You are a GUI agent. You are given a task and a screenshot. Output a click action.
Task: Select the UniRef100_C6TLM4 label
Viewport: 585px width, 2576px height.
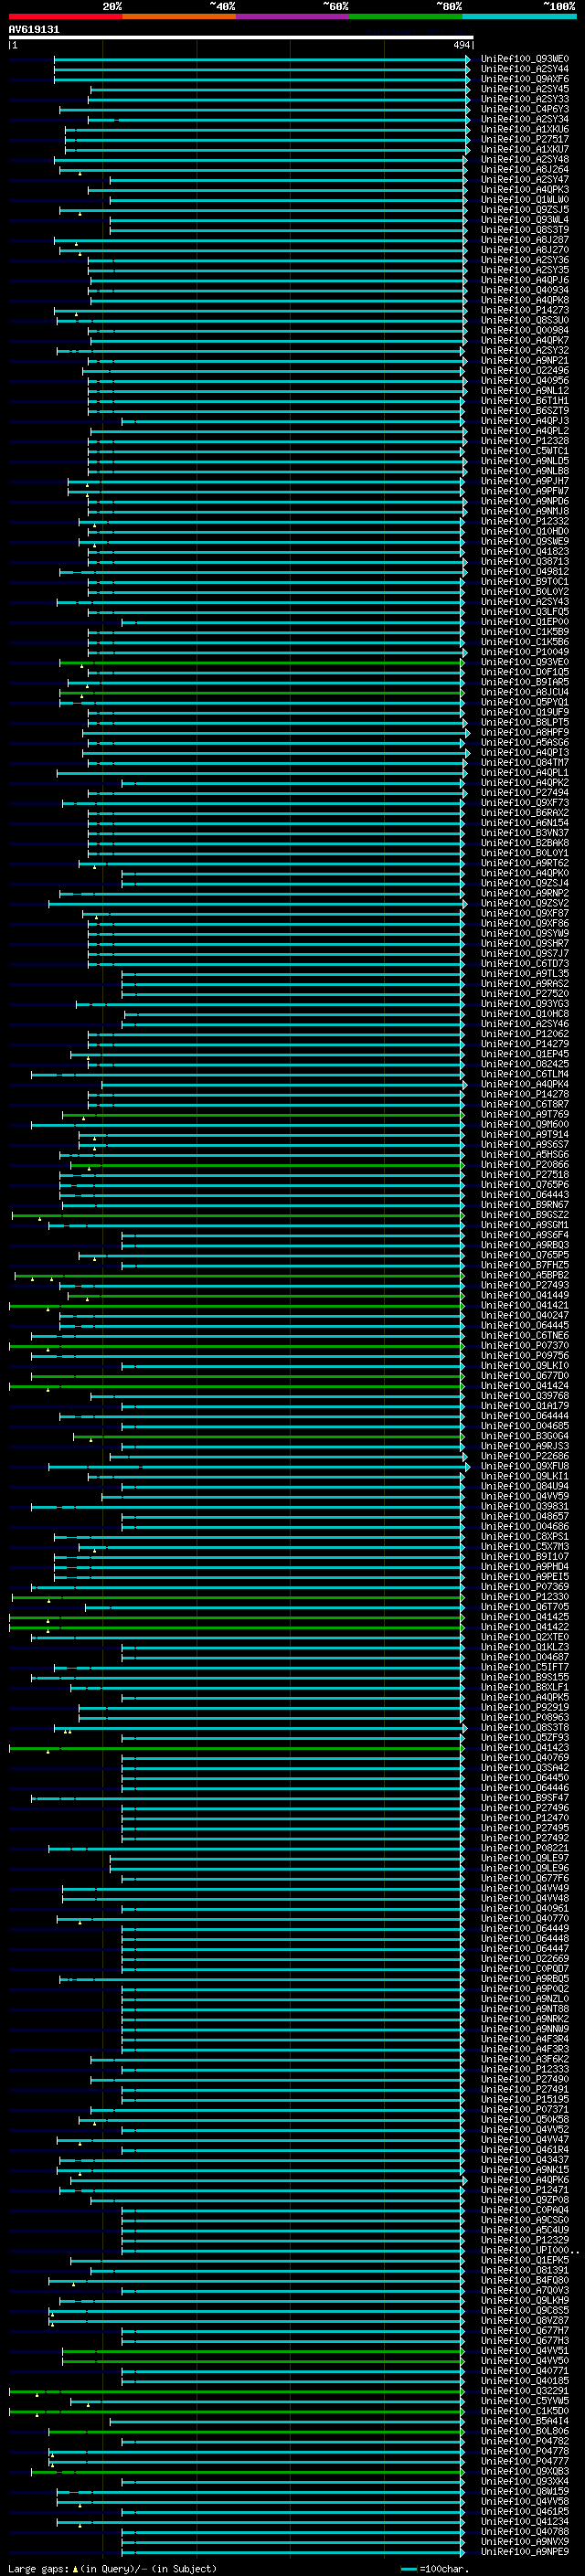[x=525, y=1074]
